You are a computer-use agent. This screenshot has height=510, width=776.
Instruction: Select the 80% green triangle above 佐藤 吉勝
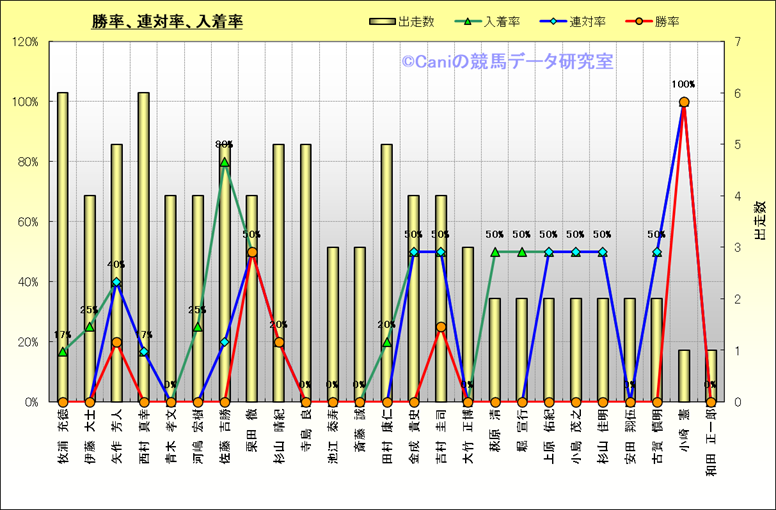coord(224,162)
